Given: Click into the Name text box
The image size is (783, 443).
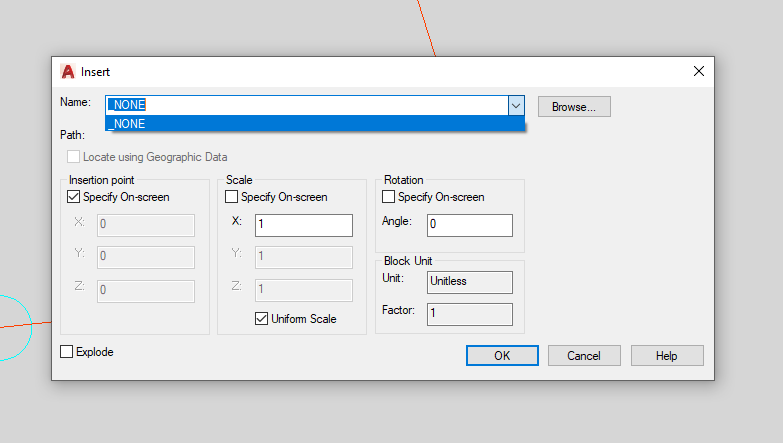Looking at the screenshot, I should pyautogui.click(x=300, y=105).
